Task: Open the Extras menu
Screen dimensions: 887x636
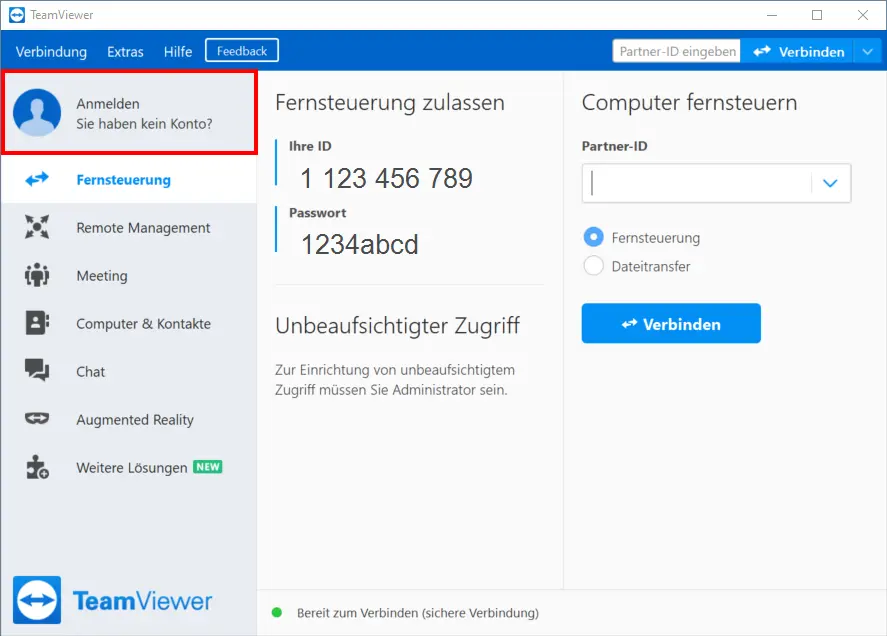Action: (125, 51)
